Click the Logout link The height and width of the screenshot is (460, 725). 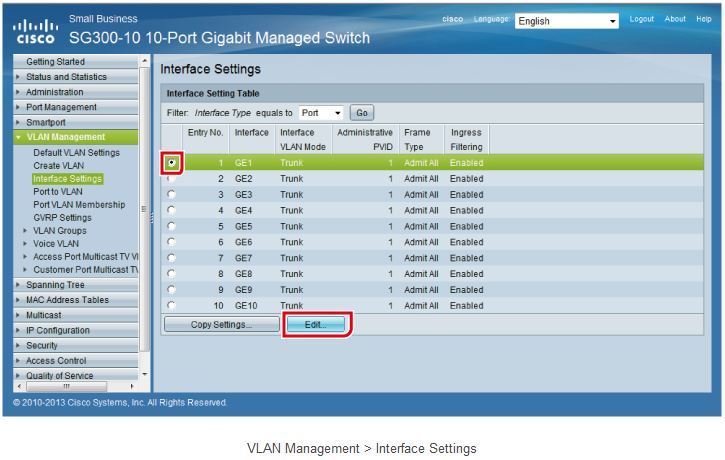641,19
